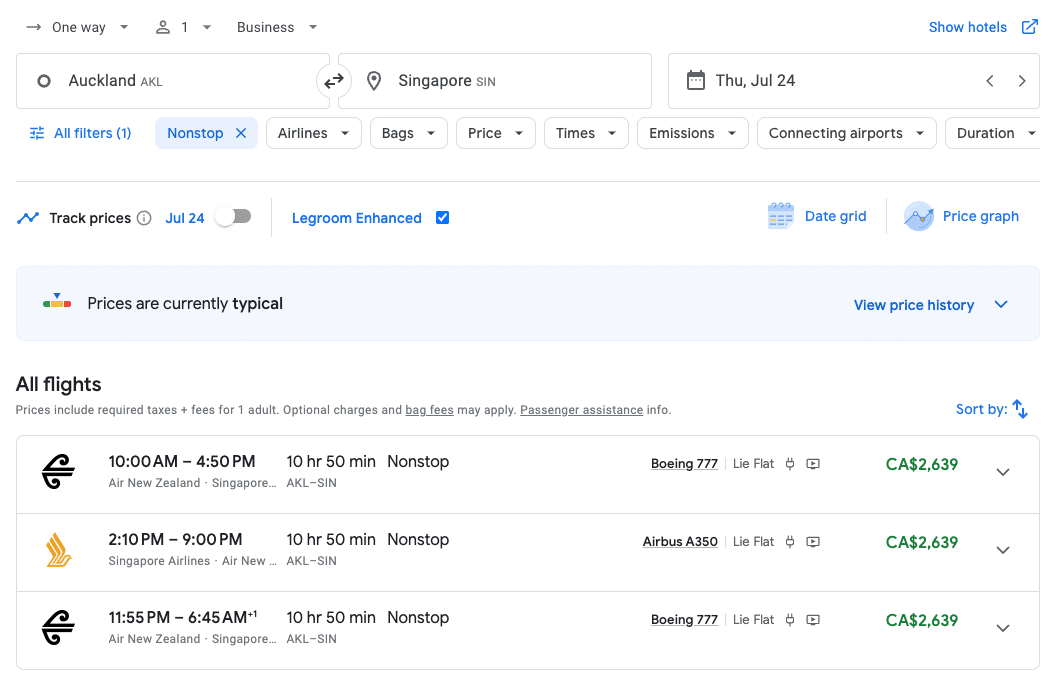Uncheck the Legroom Enhanced checkbox
The image size is (1054, 683).
[x=442, y=218]
